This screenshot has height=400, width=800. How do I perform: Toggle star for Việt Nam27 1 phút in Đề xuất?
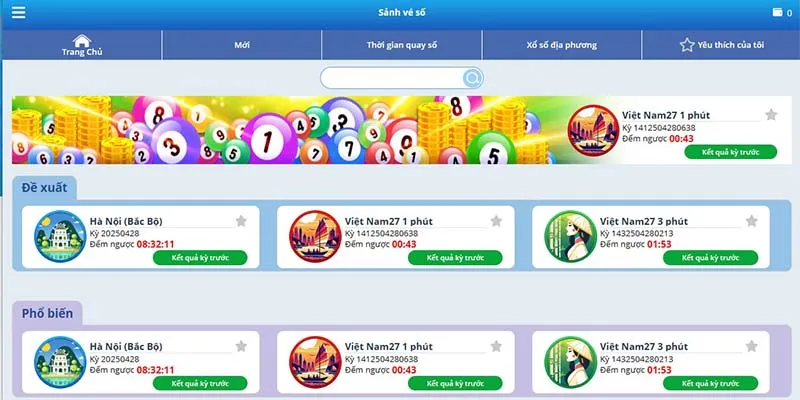[x=496, y=221]
